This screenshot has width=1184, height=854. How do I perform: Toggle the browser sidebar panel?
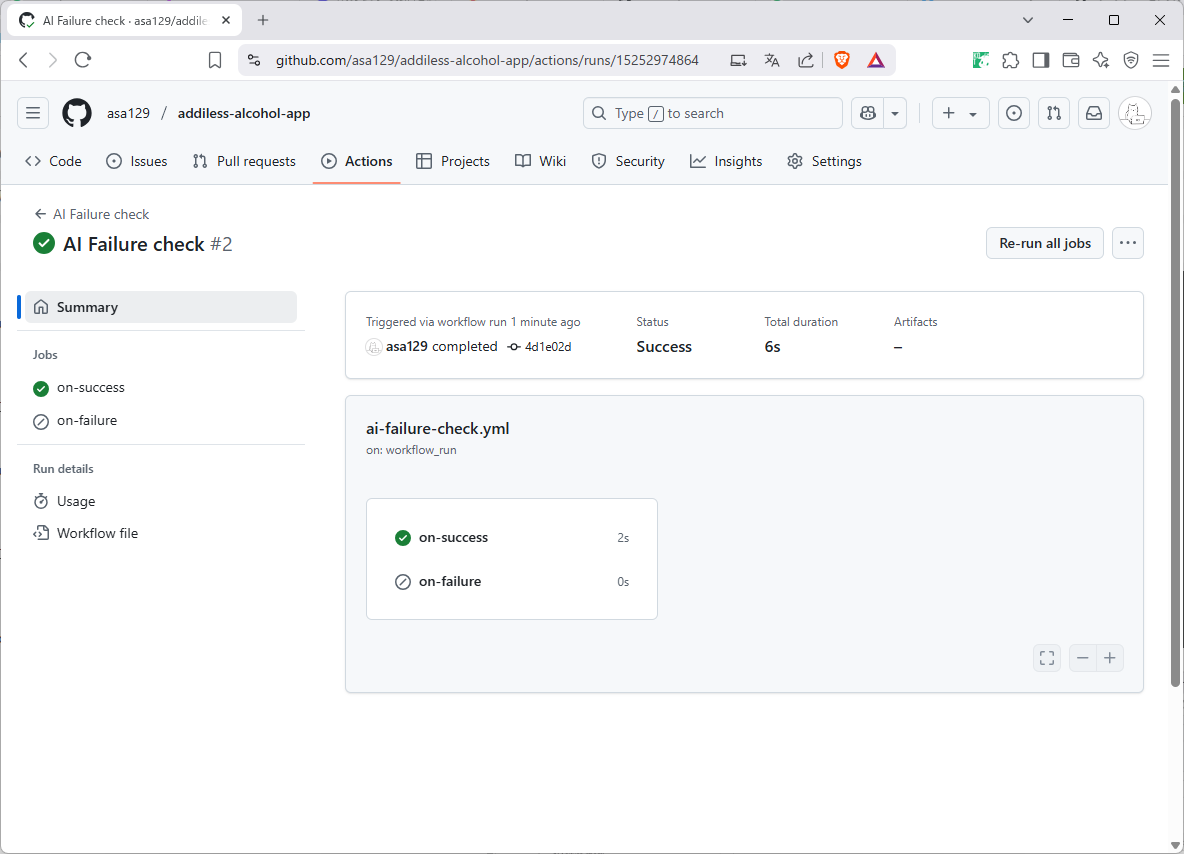coord(1041,60)
